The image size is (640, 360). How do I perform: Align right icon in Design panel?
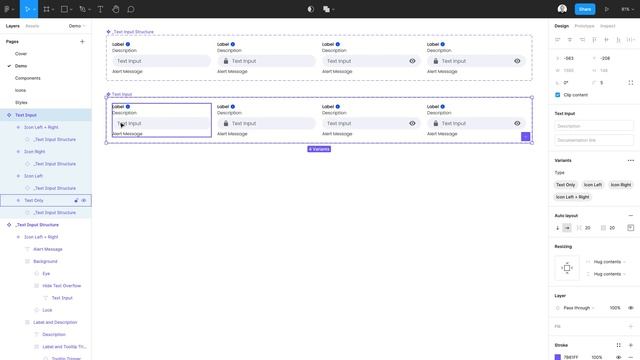click(582, 40)
